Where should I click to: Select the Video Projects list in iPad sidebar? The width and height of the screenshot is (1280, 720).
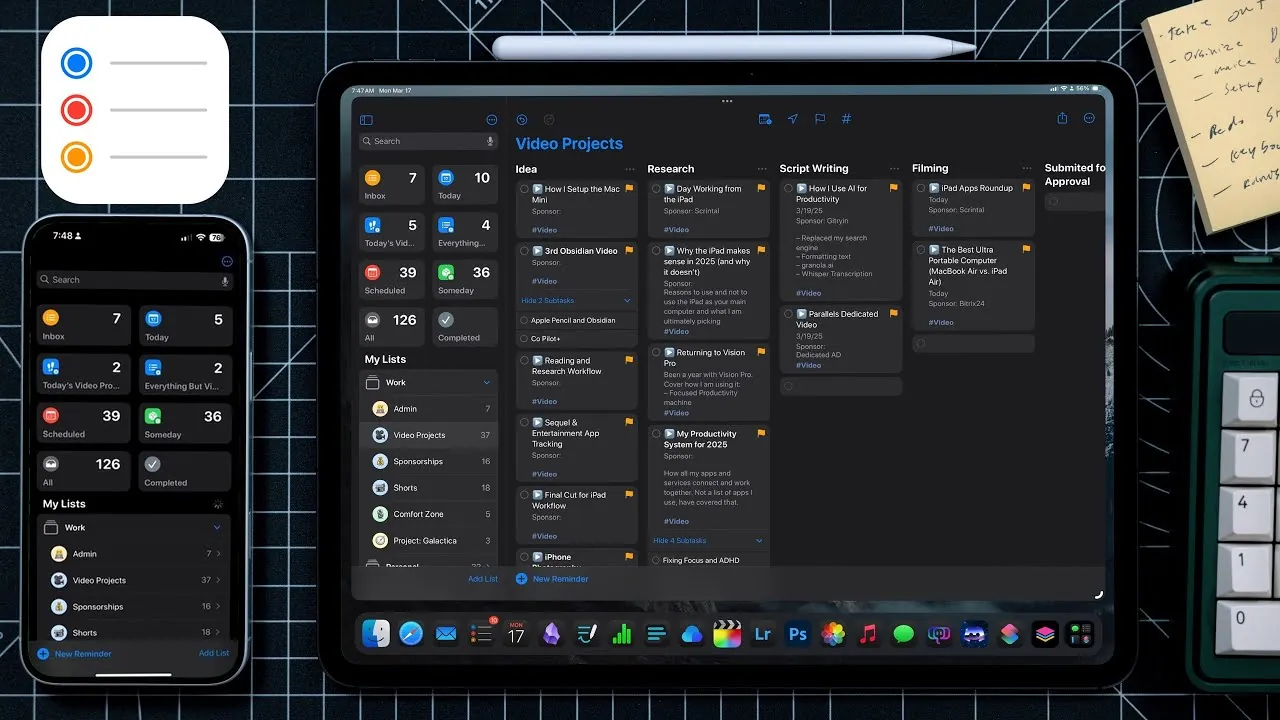pyautogui.click(x=429, y=435)
